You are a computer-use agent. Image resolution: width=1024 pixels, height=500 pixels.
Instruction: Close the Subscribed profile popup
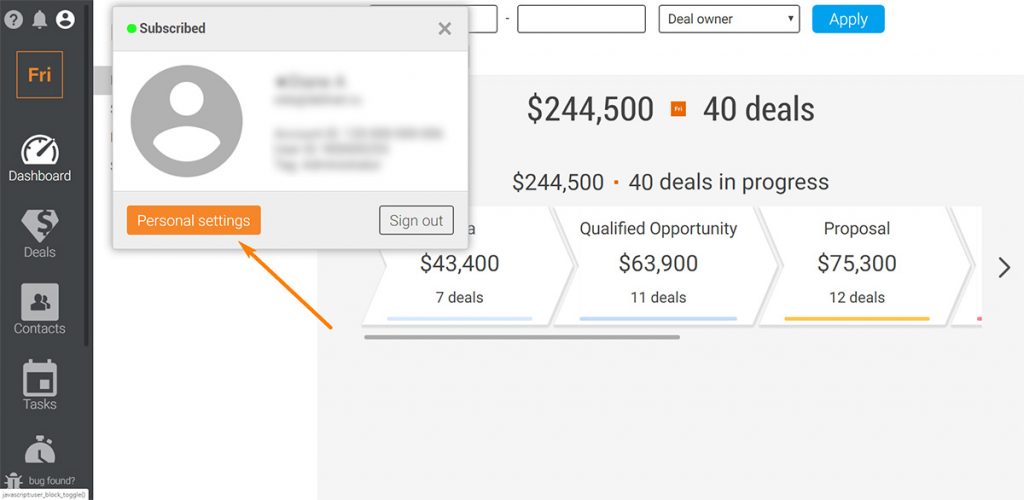445,29
